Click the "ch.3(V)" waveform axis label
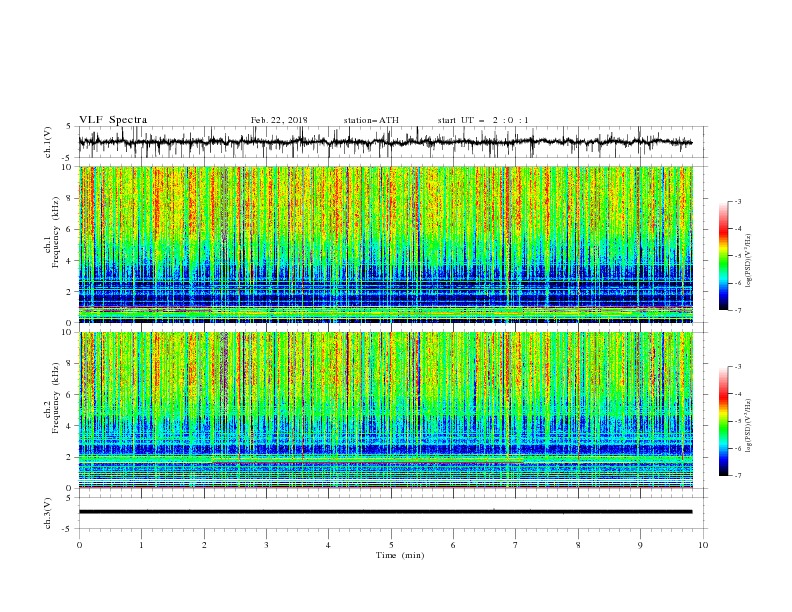 (48, 513)
